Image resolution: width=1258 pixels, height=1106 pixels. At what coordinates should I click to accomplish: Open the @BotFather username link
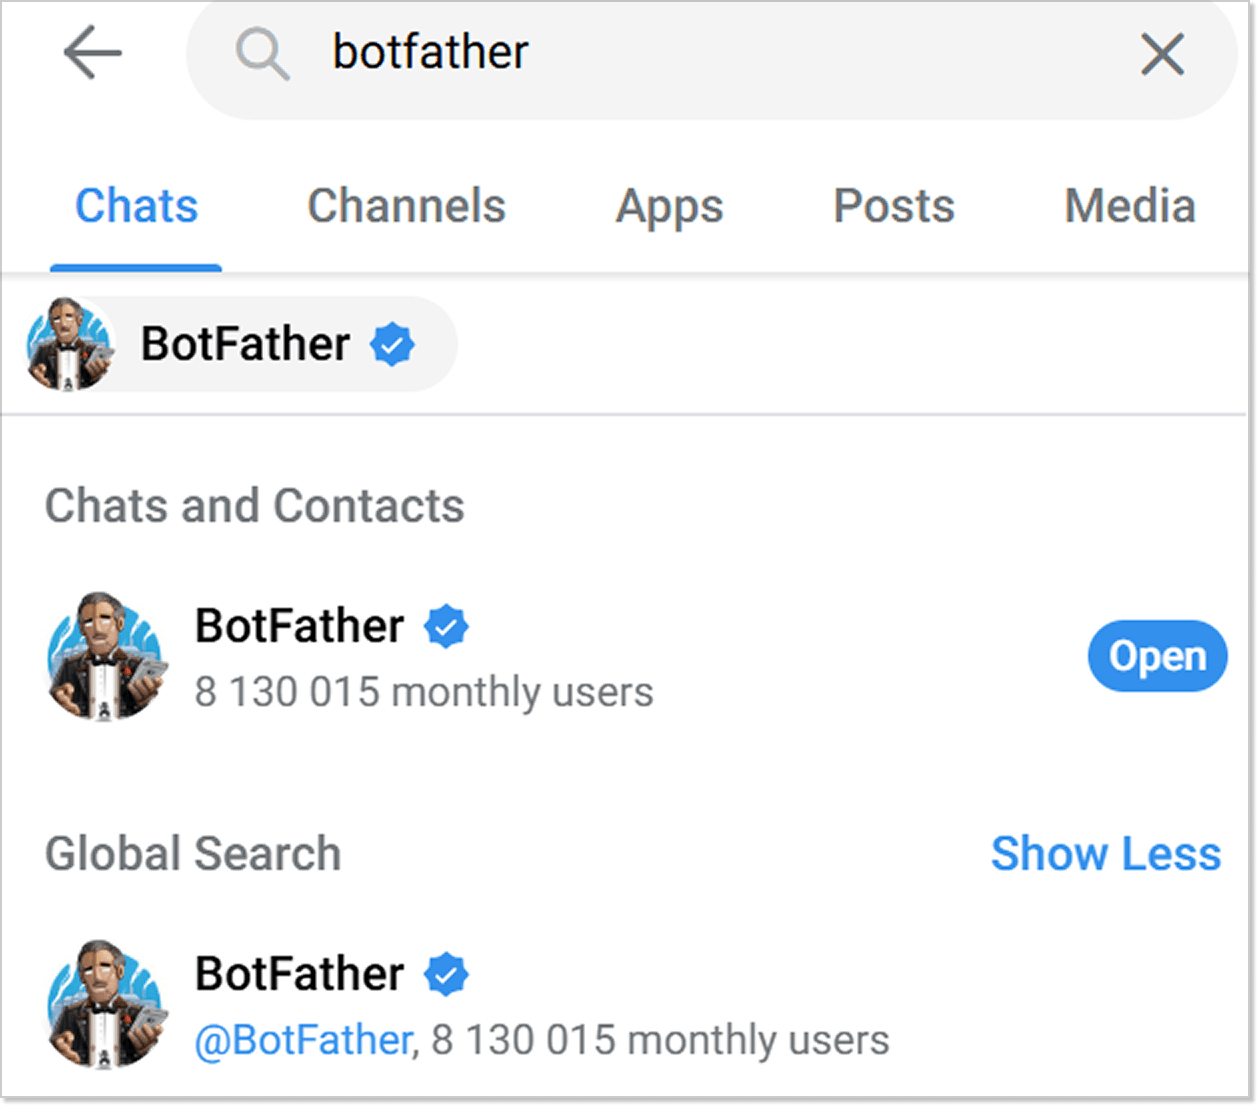point(300,1039)
